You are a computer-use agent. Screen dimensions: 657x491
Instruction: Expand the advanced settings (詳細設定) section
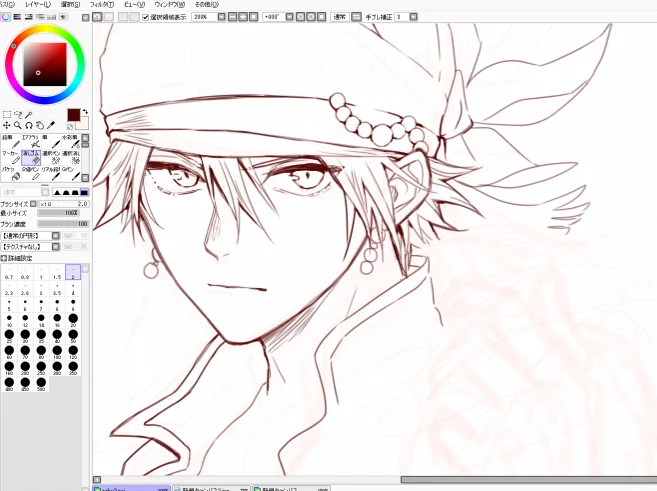click(4, 258)
